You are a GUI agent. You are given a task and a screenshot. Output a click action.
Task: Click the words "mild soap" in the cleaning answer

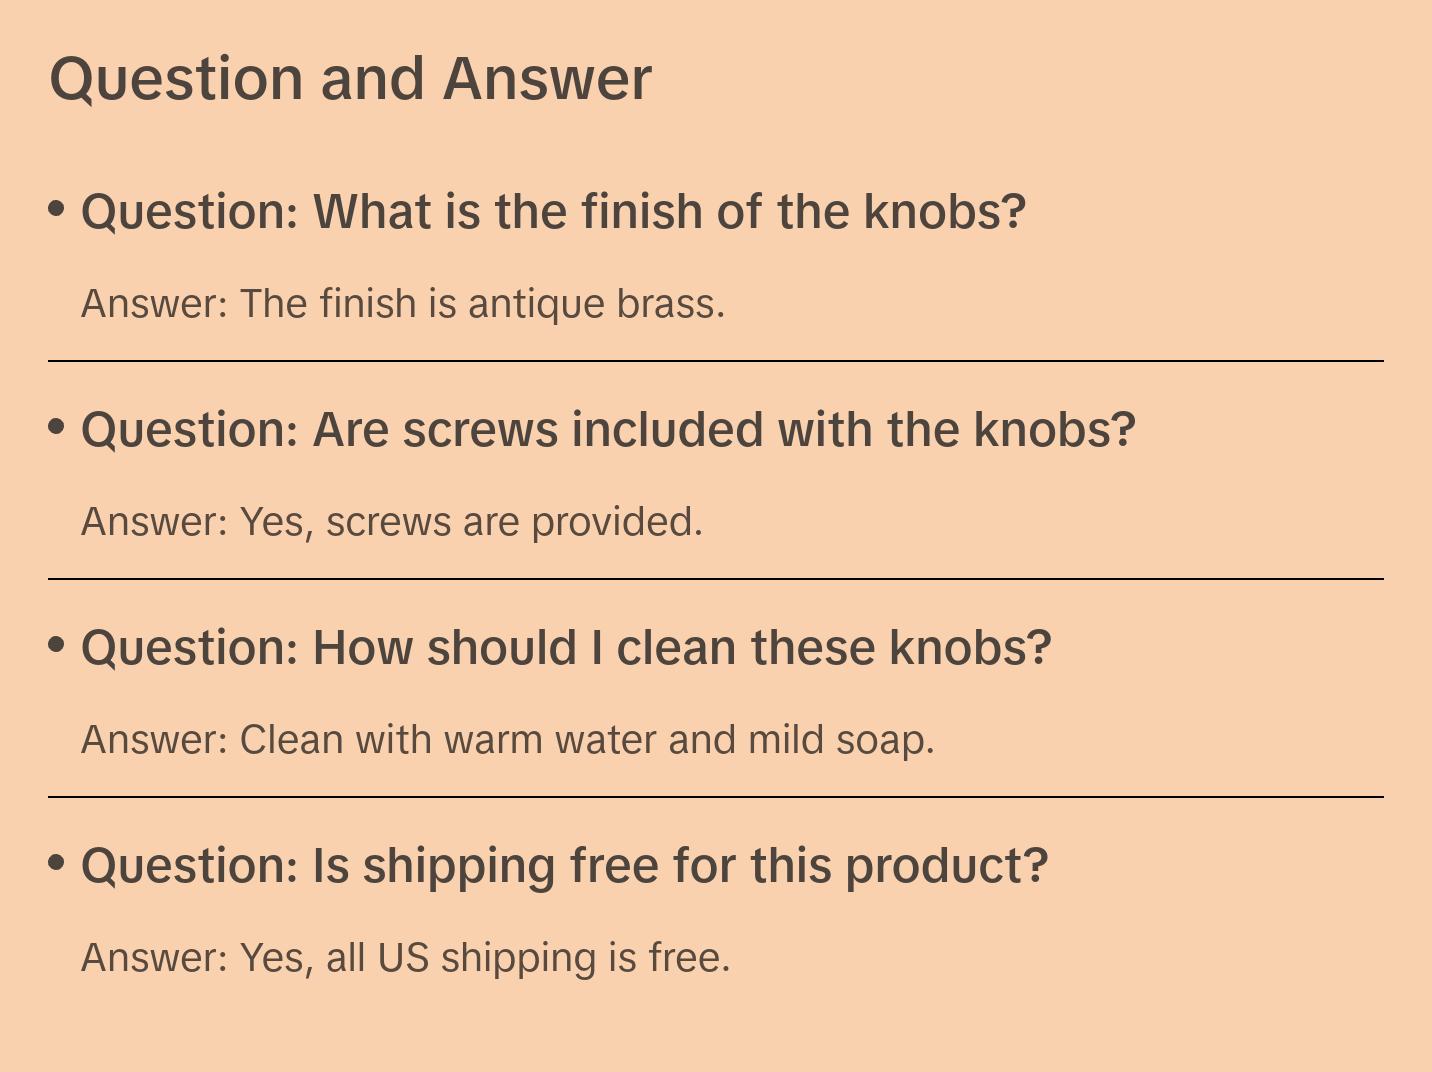[x=840, y=740]
